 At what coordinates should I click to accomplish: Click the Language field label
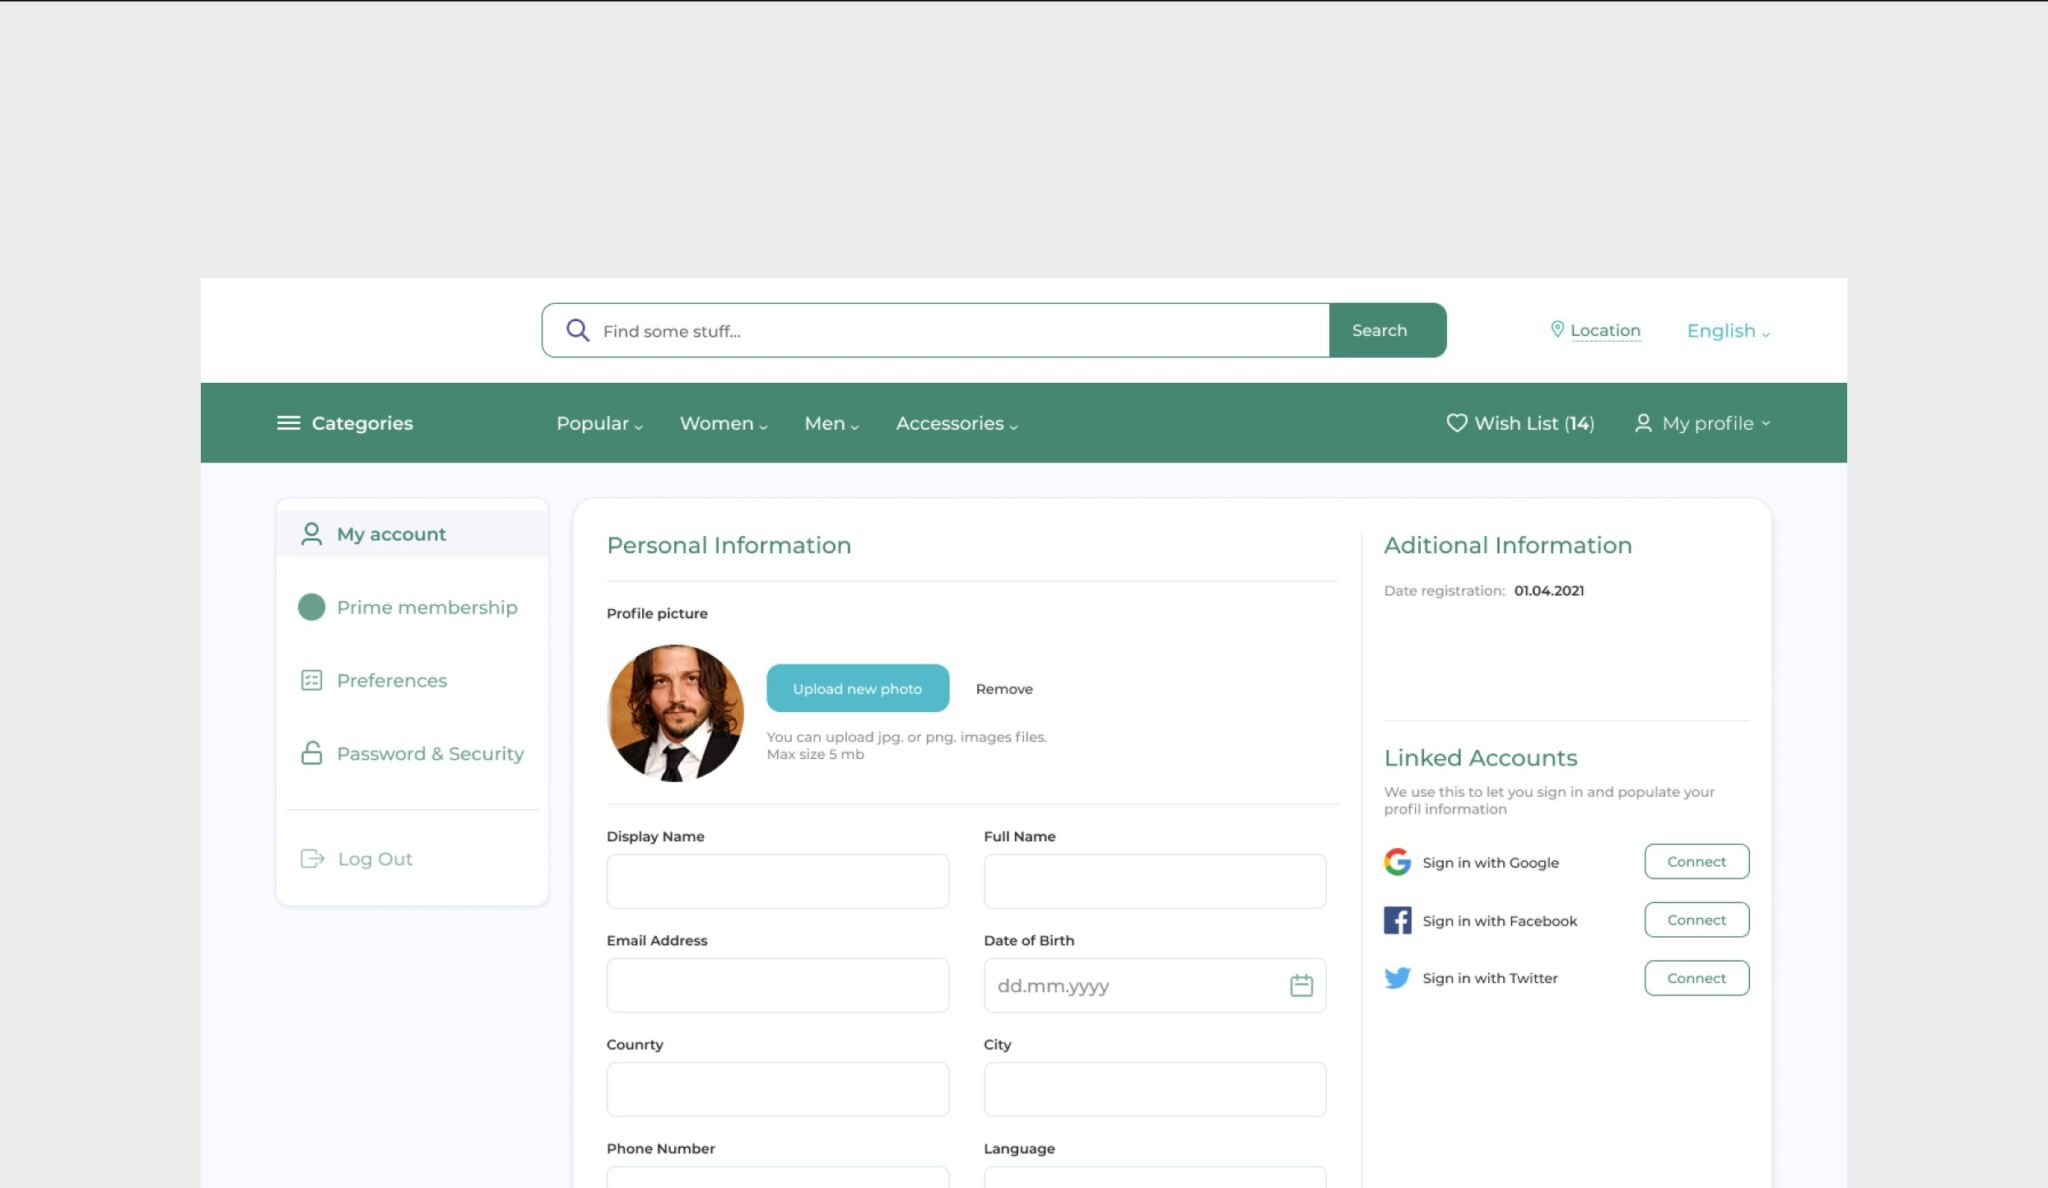pyautogui.click(x=1019, y=1148)
